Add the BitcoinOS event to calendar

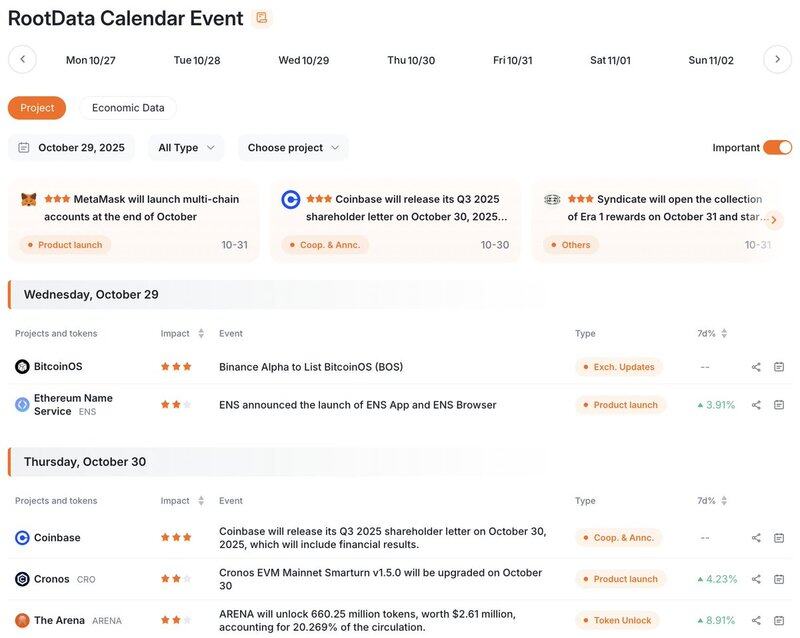(779, 367)
